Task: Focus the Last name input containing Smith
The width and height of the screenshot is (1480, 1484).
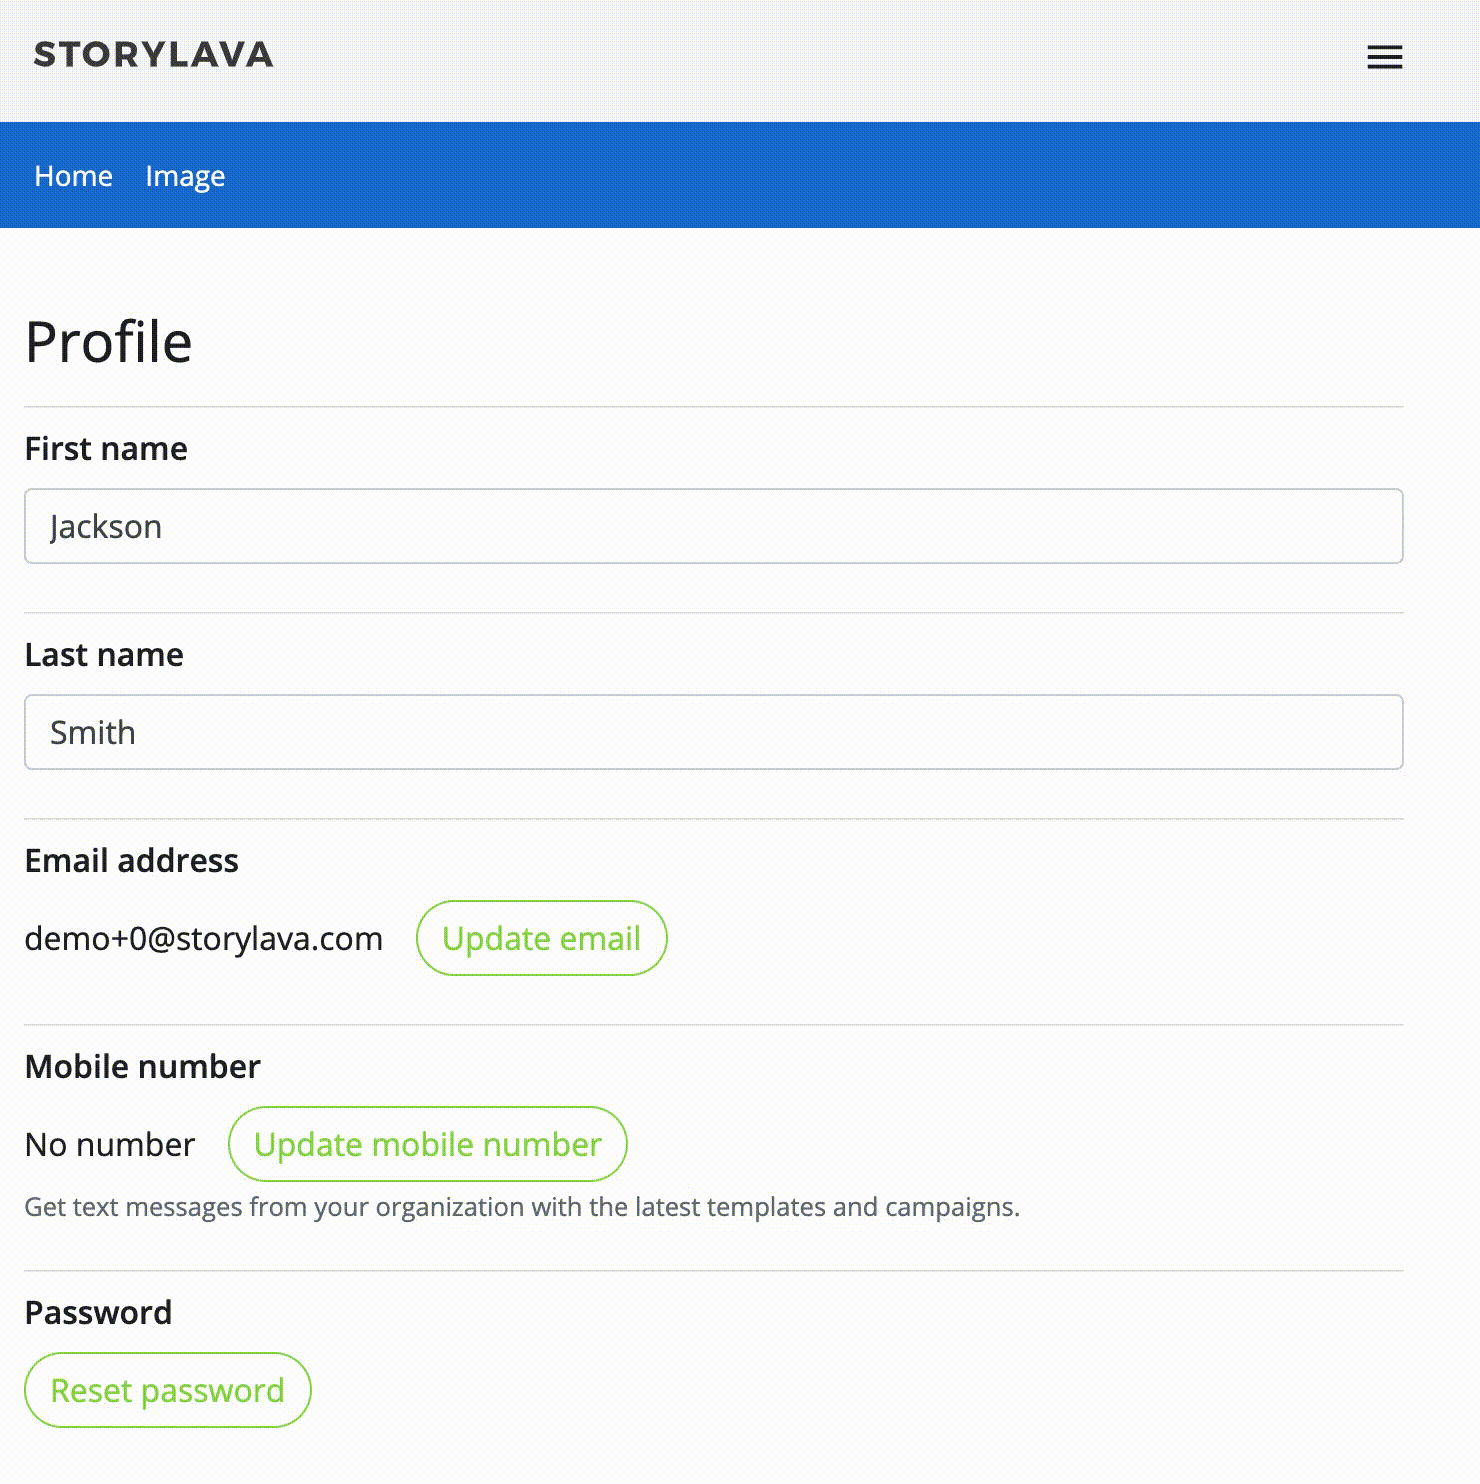Action: pyautogui.click(x=713, y=732)
